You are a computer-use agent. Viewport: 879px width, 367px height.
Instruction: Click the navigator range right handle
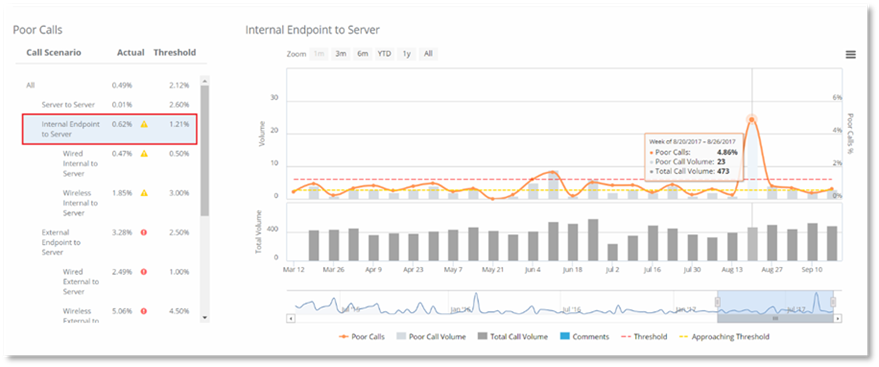click(832, 303)
